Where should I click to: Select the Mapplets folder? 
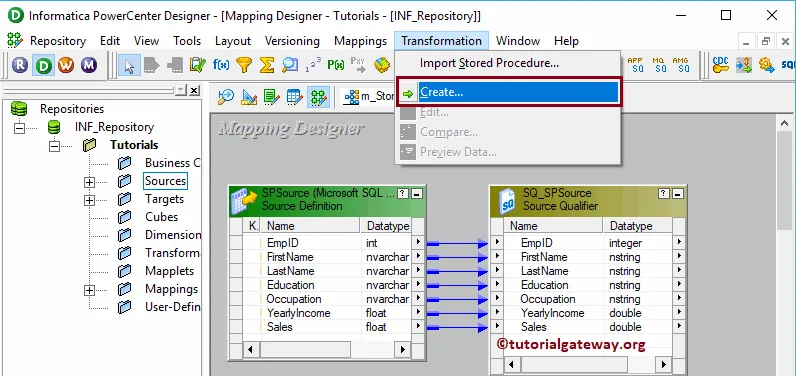pyautogui.click(x=170, y=271)
